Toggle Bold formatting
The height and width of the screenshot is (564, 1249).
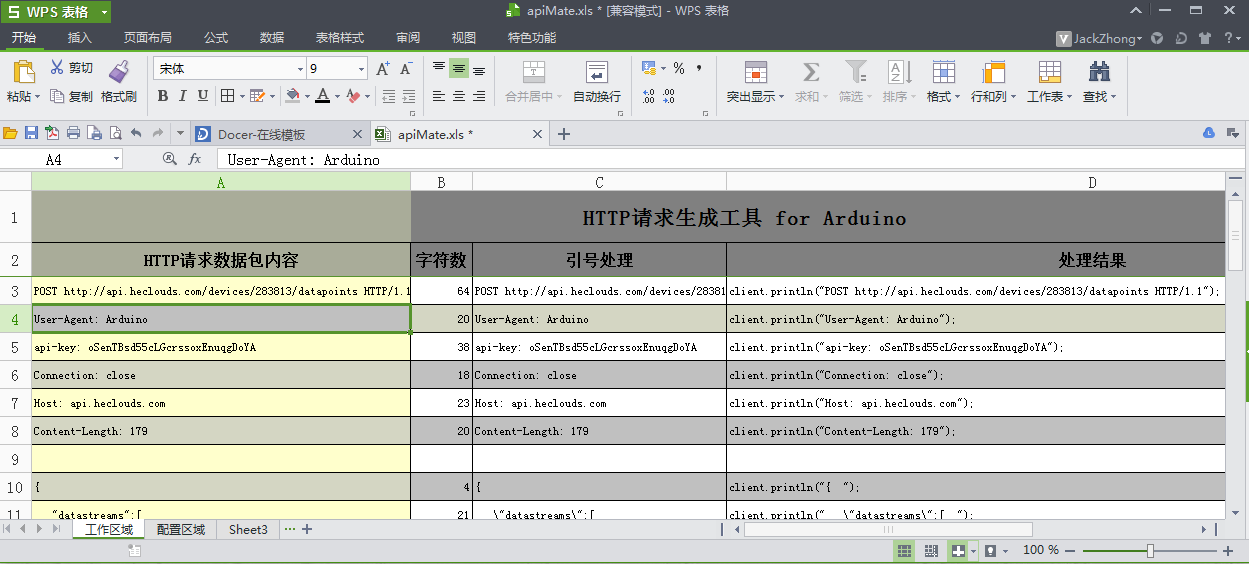161,96
